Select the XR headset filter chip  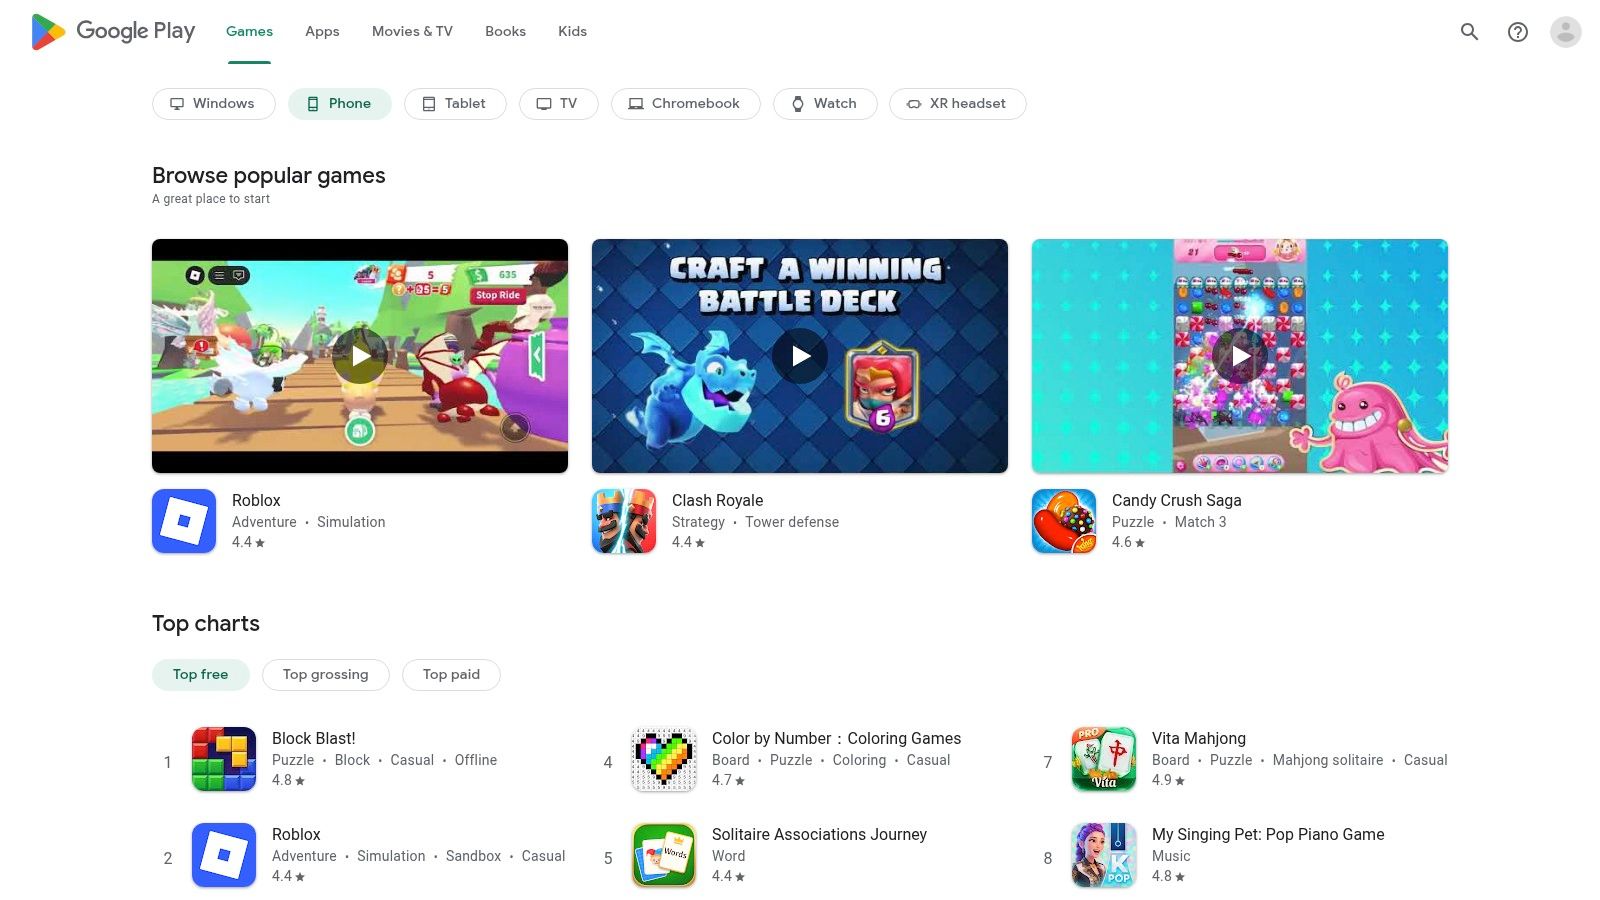(958, 104)
